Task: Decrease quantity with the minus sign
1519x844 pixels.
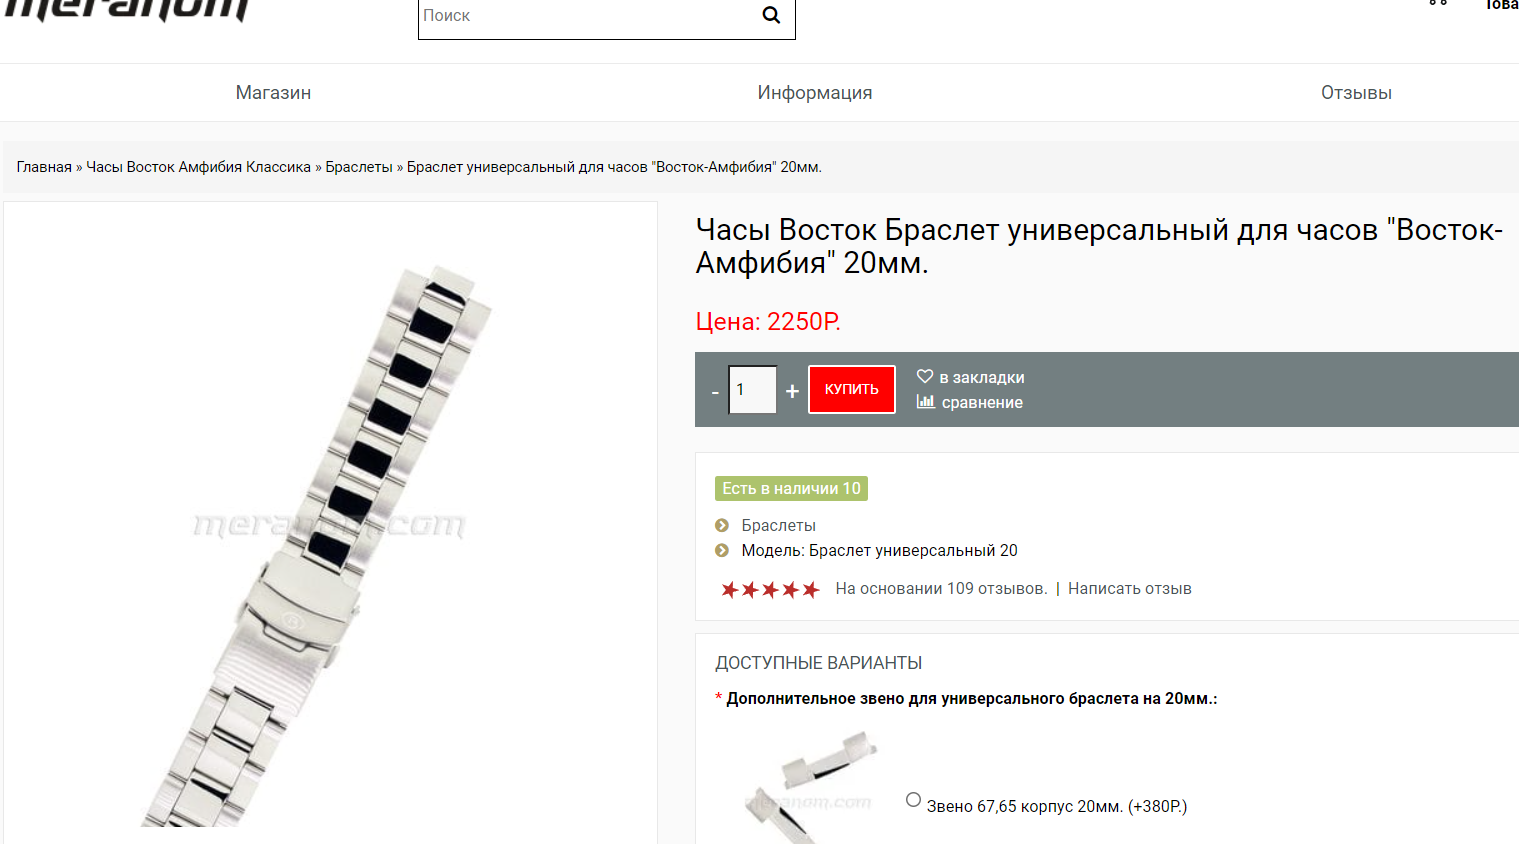Action: click(x=715, y=392)
